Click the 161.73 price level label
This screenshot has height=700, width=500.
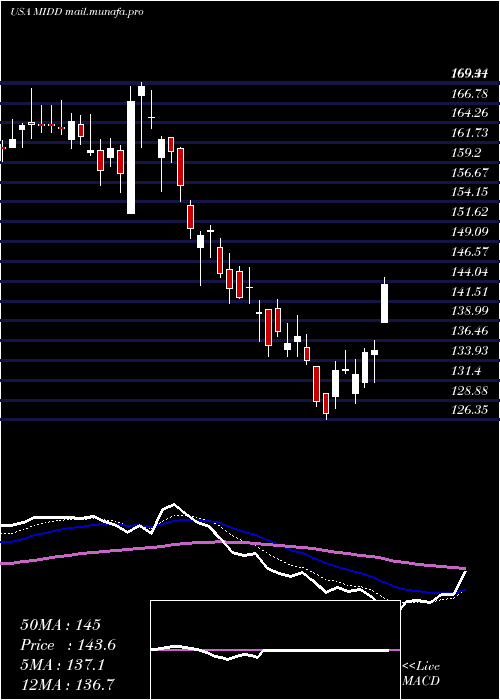point(470,133)
